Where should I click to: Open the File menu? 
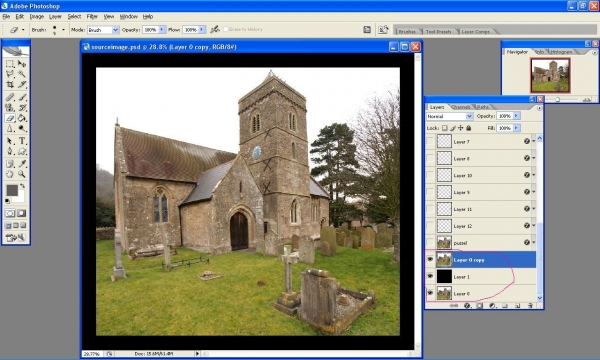tap(6, 16)
